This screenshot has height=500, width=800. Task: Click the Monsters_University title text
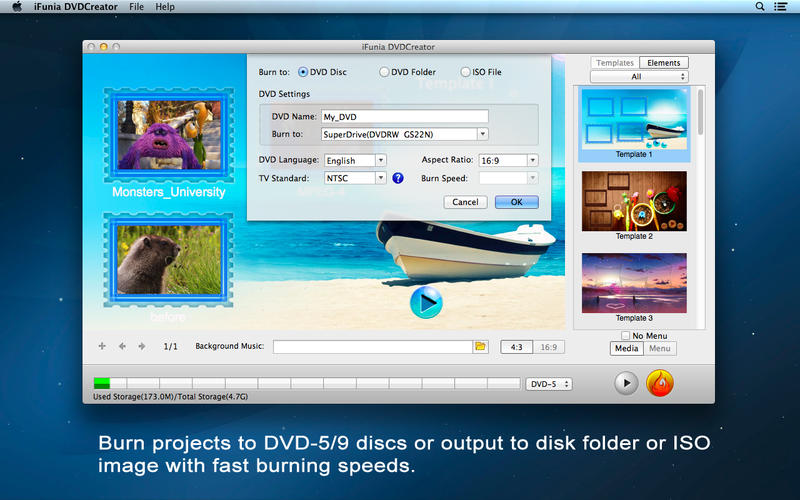point(169,192)
